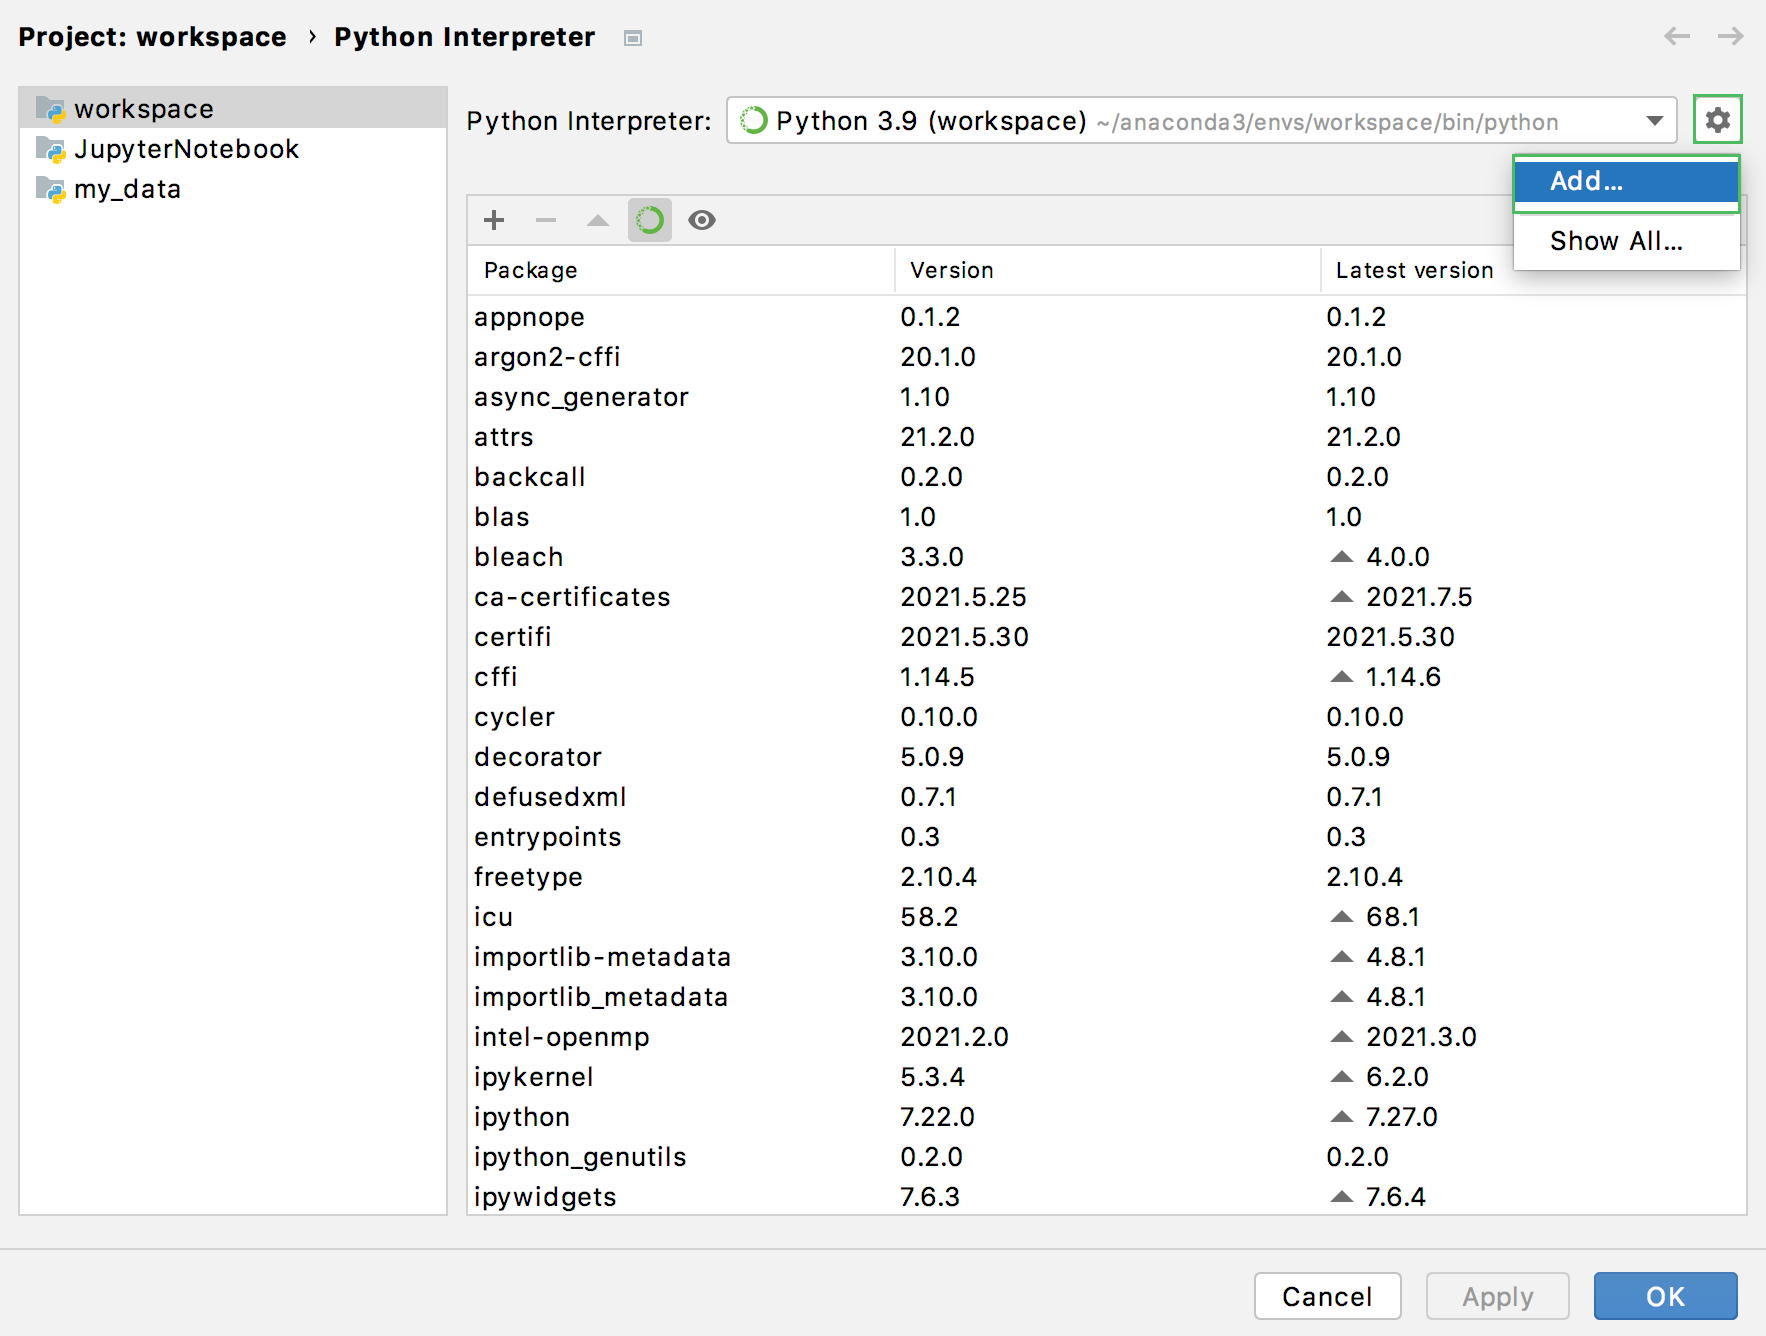Select the my_data project
The height and width of the screenshot is (1336, 1766).
[127, 189]
